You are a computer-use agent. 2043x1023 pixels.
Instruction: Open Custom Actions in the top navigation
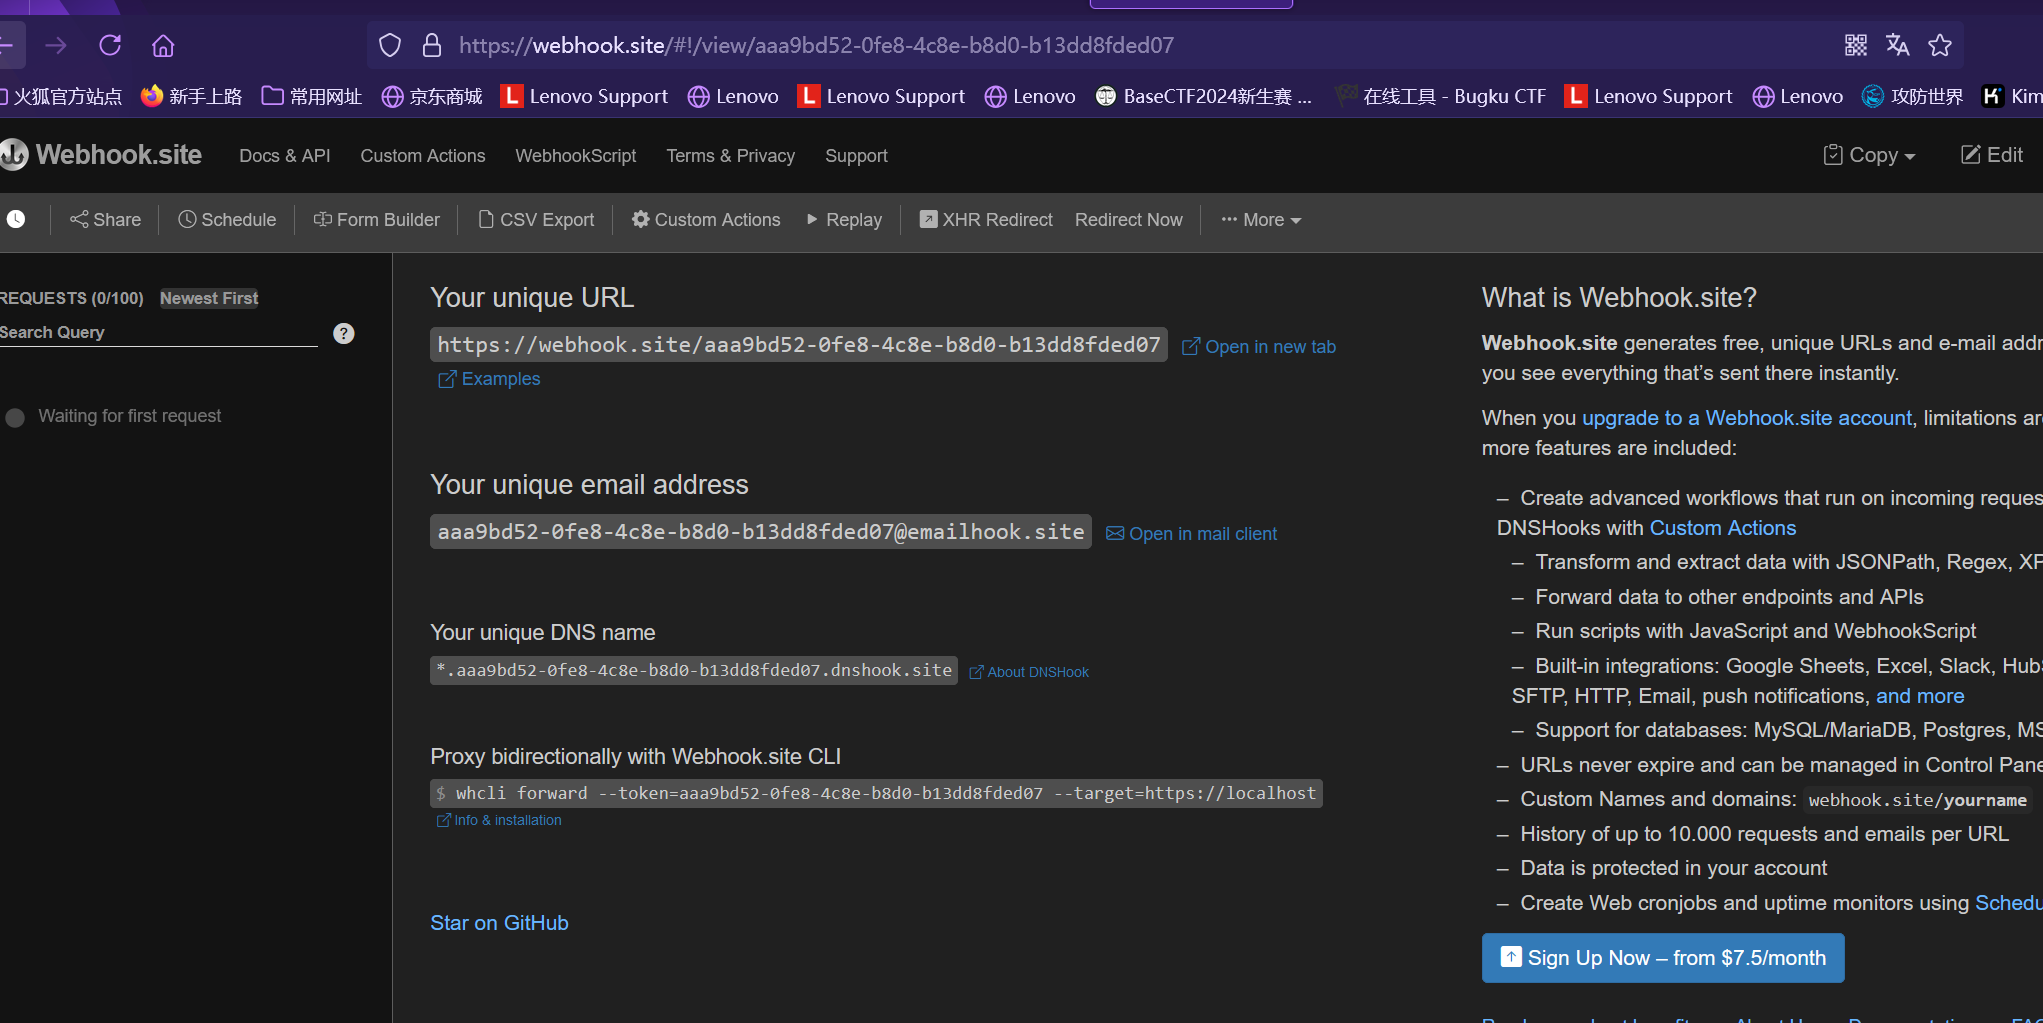pyautogui.click(x=423, y=156)
